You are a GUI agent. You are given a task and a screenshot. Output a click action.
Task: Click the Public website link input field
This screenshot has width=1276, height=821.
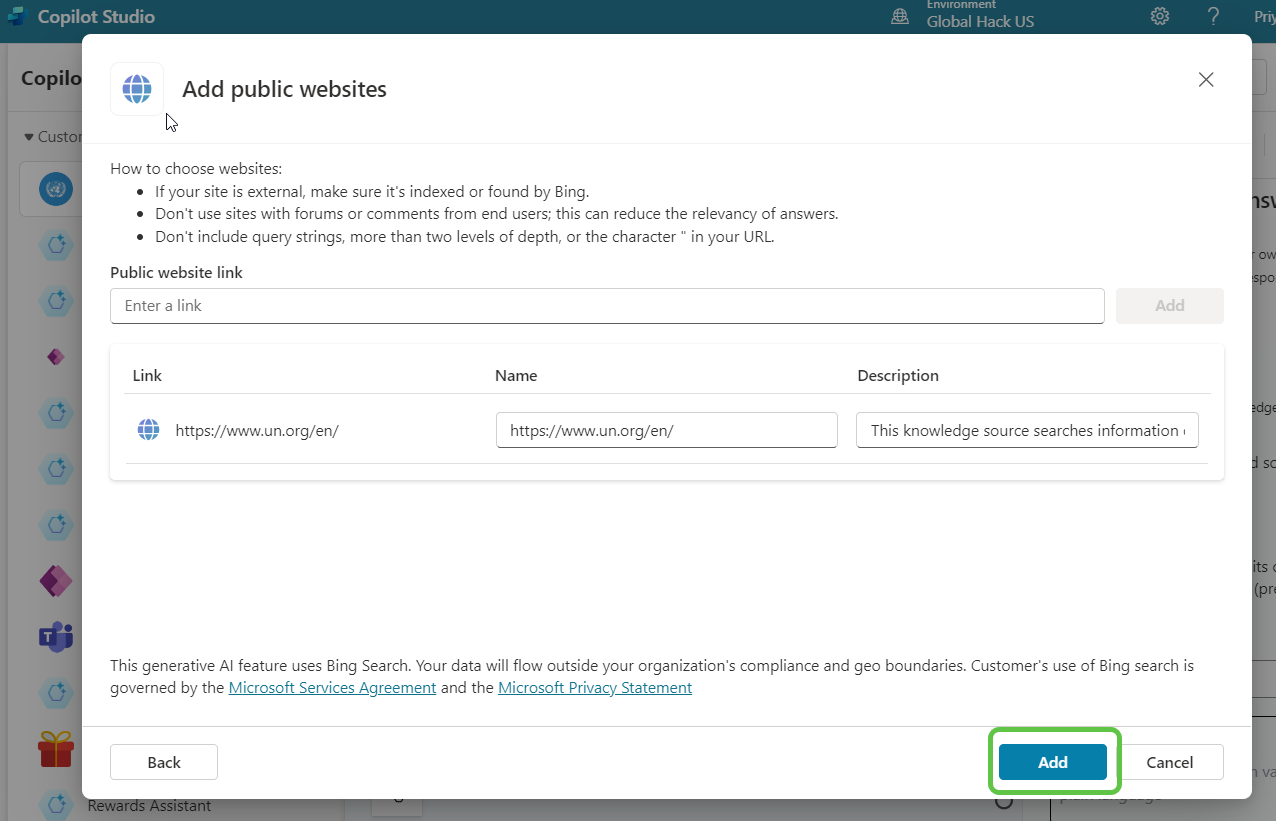pyautogui.click(x=607, y=306)
